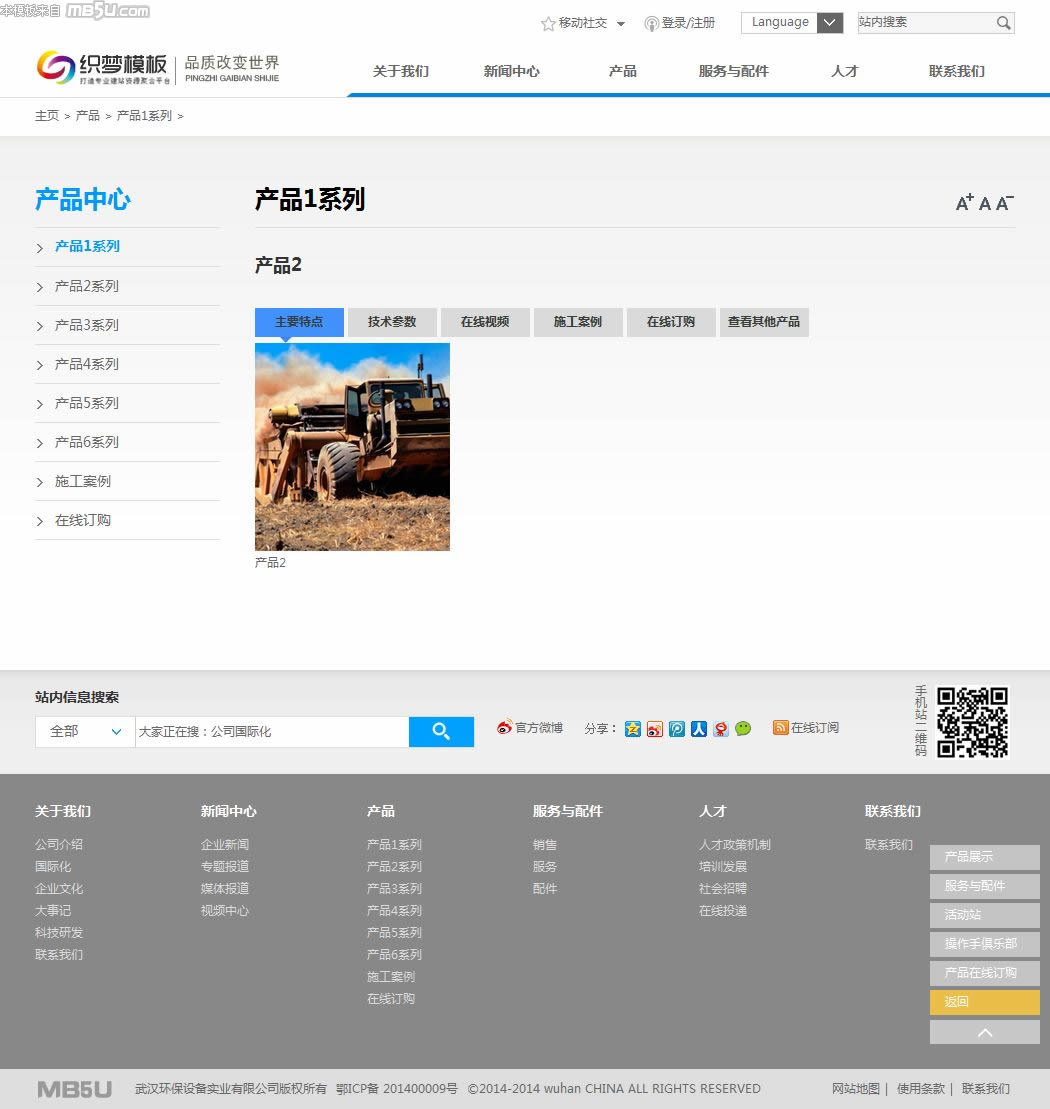This screenshot has width=1050, height=1109.
Task: Switch to the 技术参数 tab
Action: point(392,322)
